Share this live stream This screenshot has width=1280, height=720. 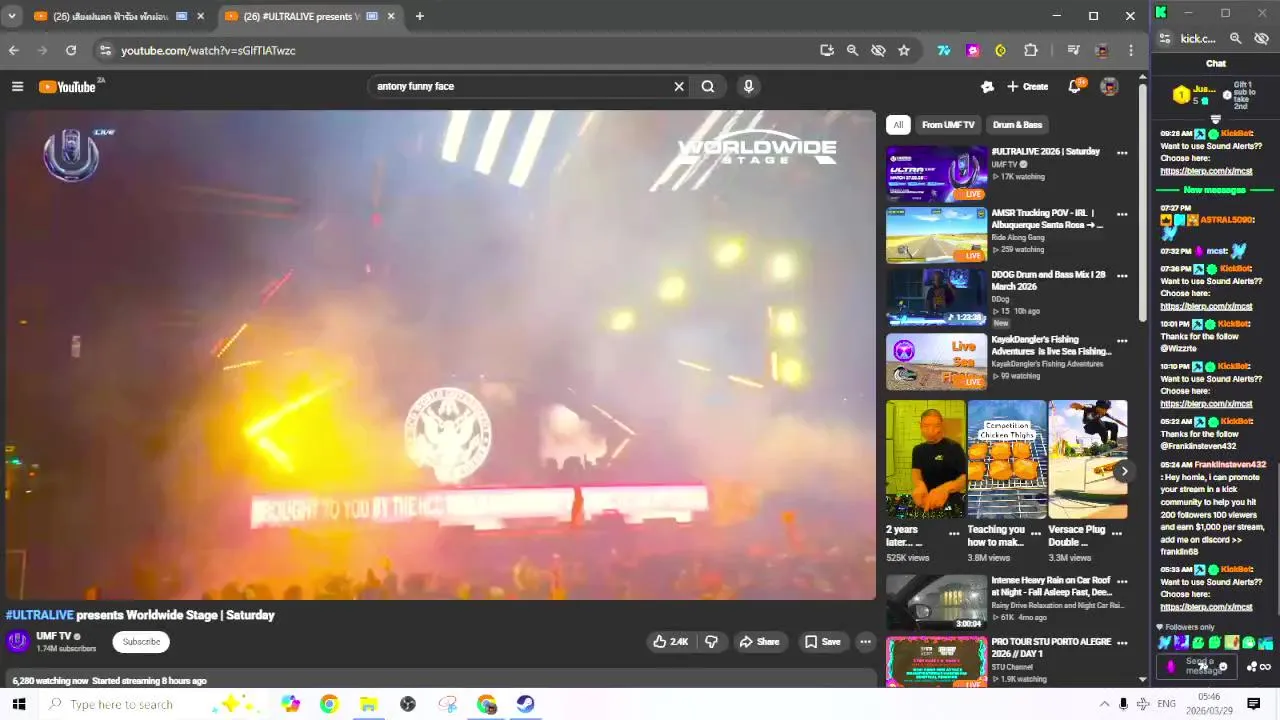click(759, 642)
